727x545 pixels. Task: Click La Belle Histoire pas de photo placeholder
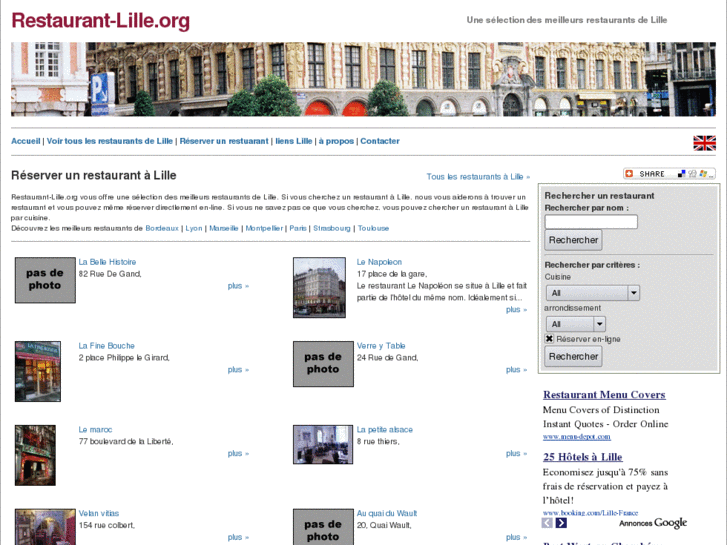click(45, 280)
